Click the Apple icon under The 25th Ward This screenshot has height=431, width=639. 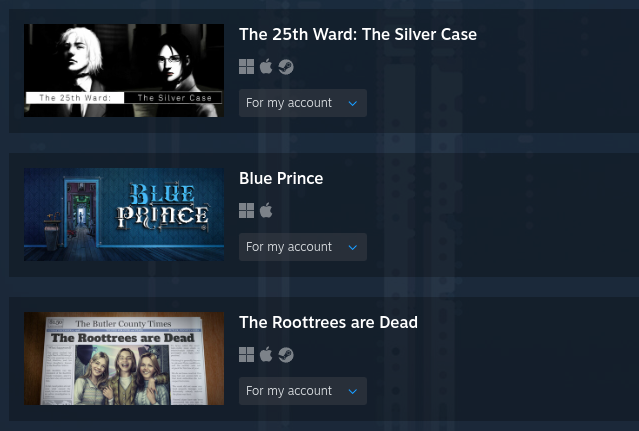(x=266, y=66)
